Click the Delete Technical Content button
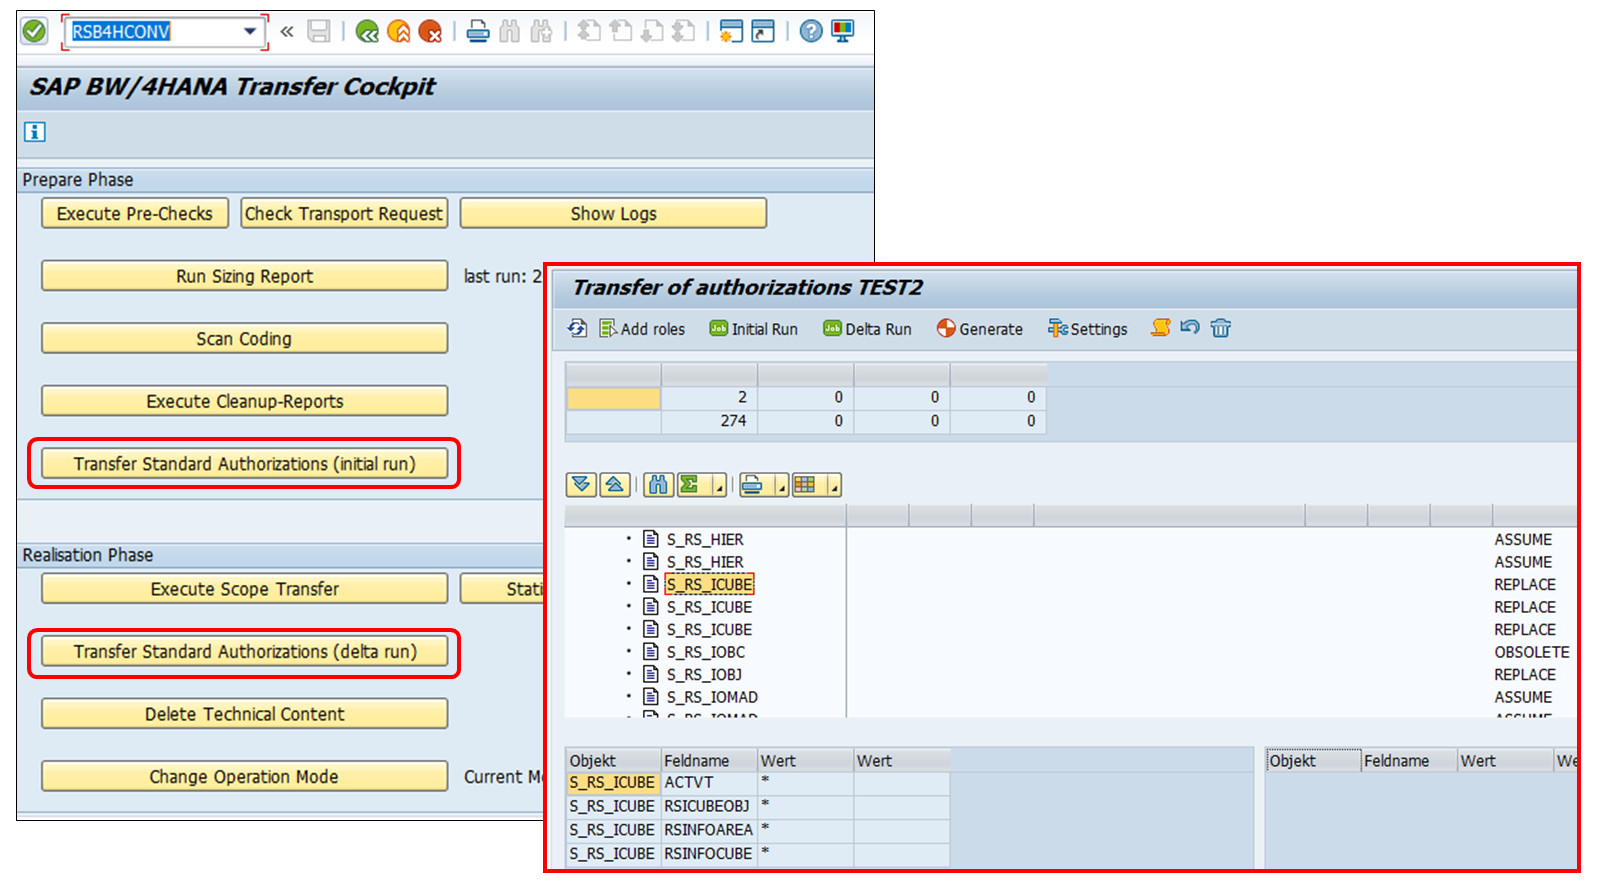The height and width of the screenshot is (883, 1600). (x=244, y=714)
